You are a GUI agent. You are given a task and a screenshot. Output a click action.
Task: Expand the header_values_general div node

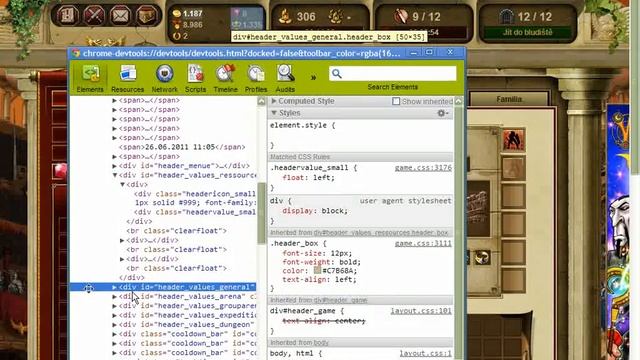pyautogui.click(x=115, y=287)
